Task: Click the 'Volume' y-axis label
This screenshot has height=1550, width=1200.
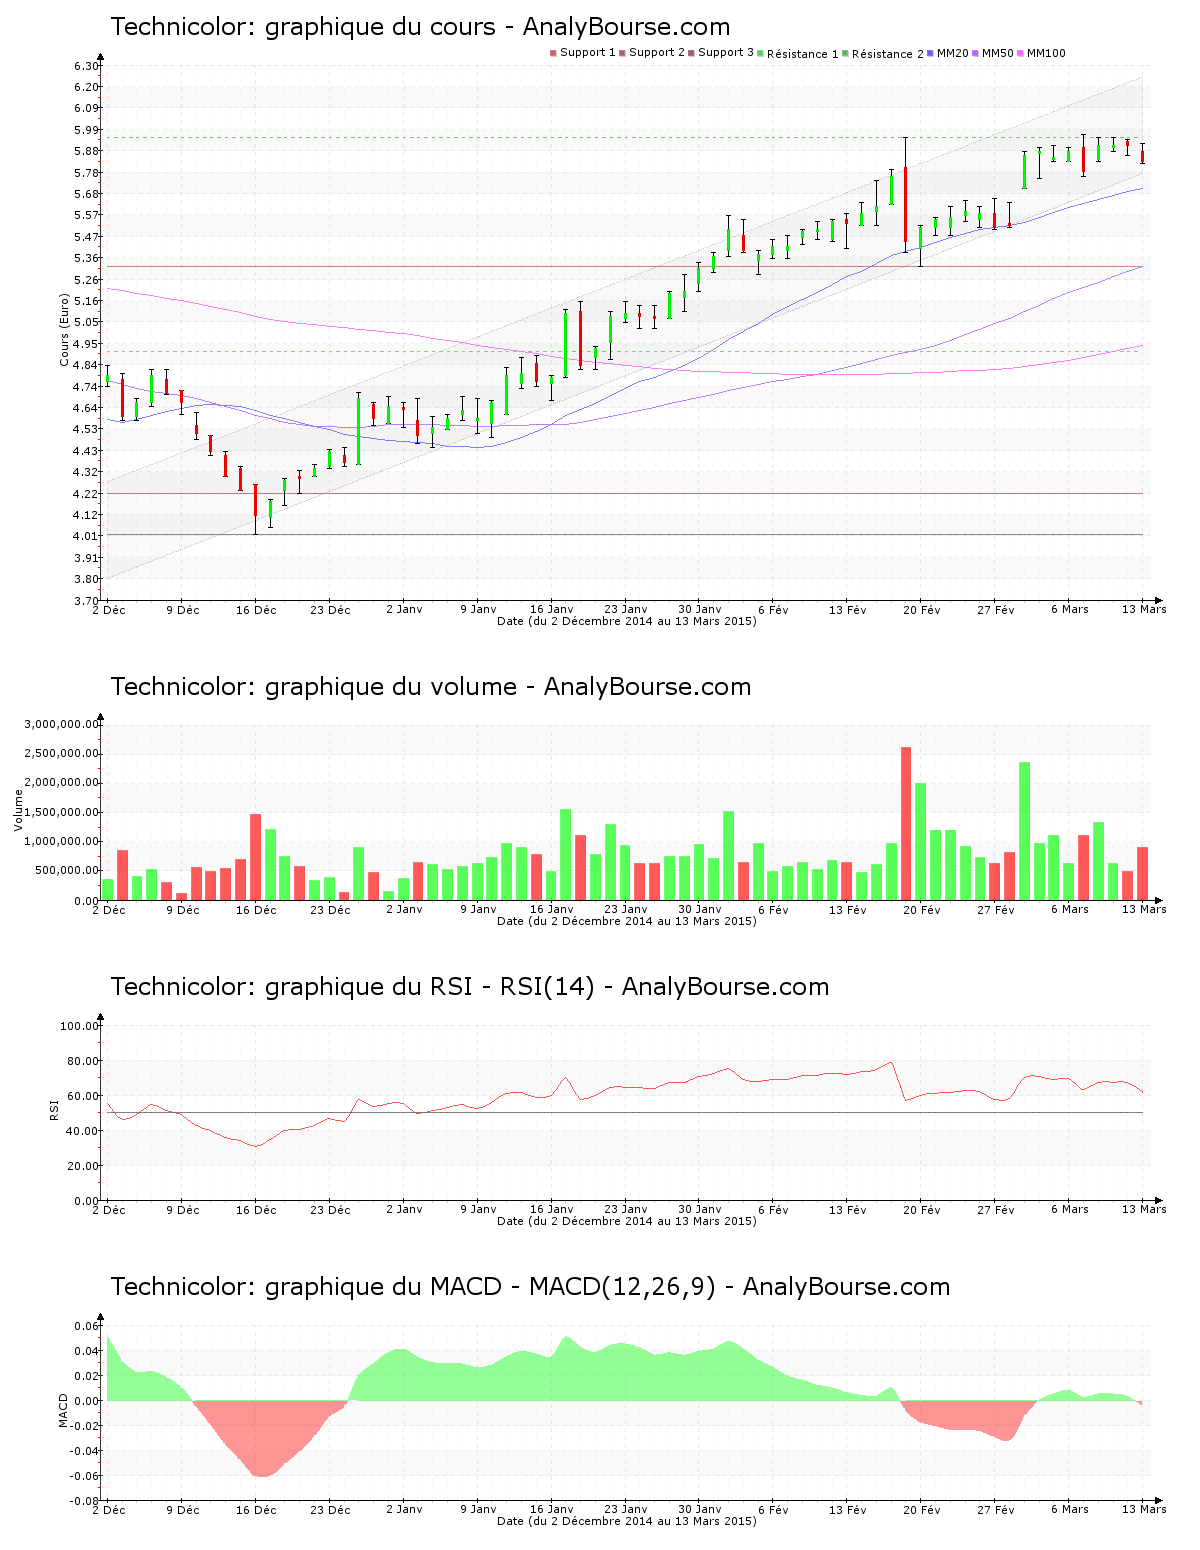Action: (18, 810)
